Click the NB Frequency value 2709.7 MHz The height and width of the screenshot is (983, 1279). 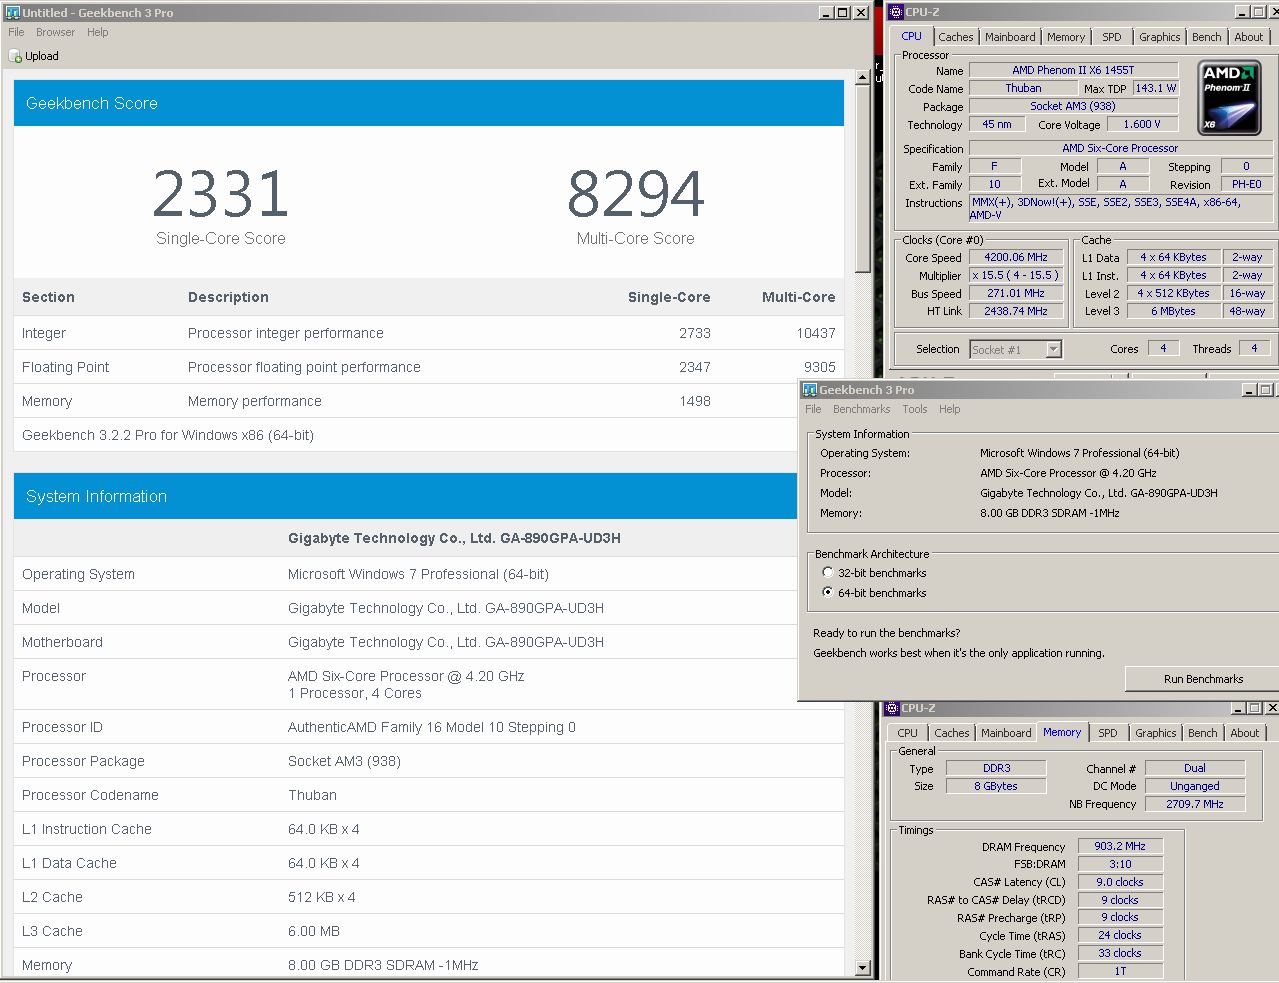(1194, 804)
